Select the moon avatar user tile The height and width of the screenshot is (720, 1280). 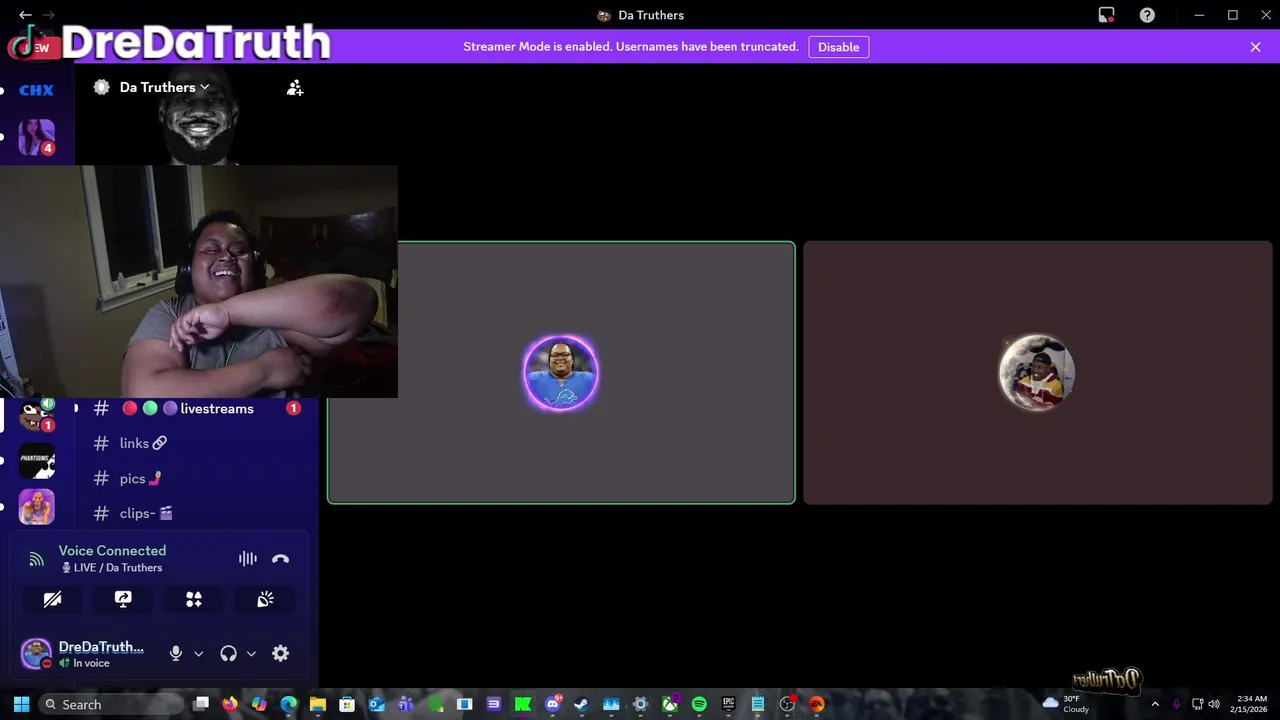point(1038,373)
